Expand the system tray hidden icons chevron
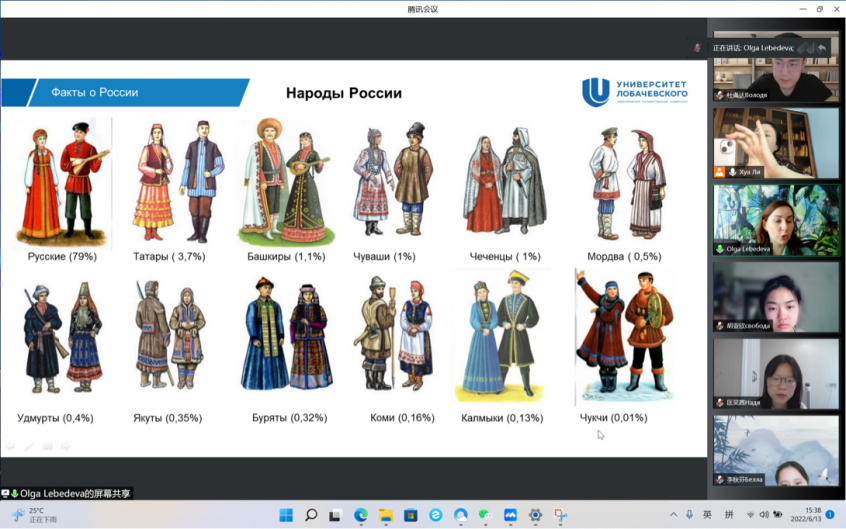 (673, 515)
